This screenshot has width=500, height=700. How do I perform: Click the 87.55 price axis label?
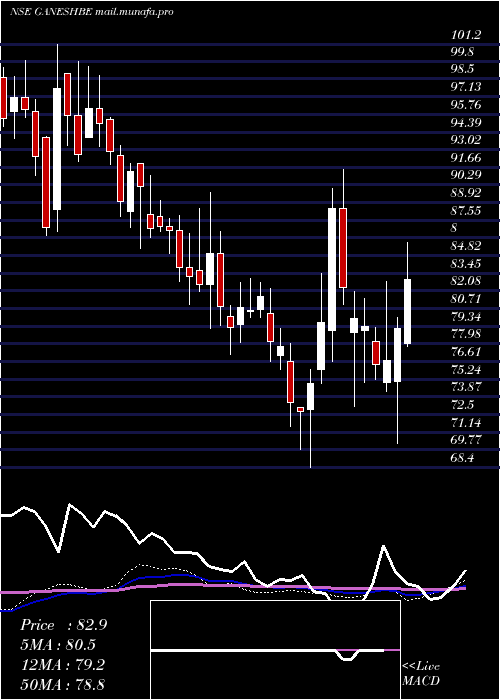pos(466,211)
